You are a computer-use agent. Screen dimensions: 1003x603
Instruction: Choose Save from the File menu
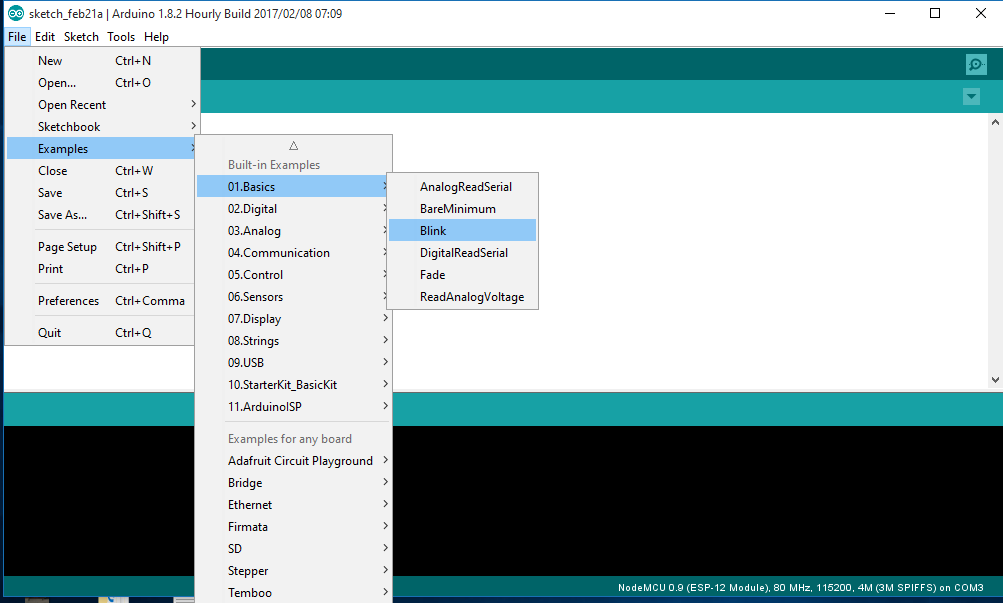pos(101,192)
